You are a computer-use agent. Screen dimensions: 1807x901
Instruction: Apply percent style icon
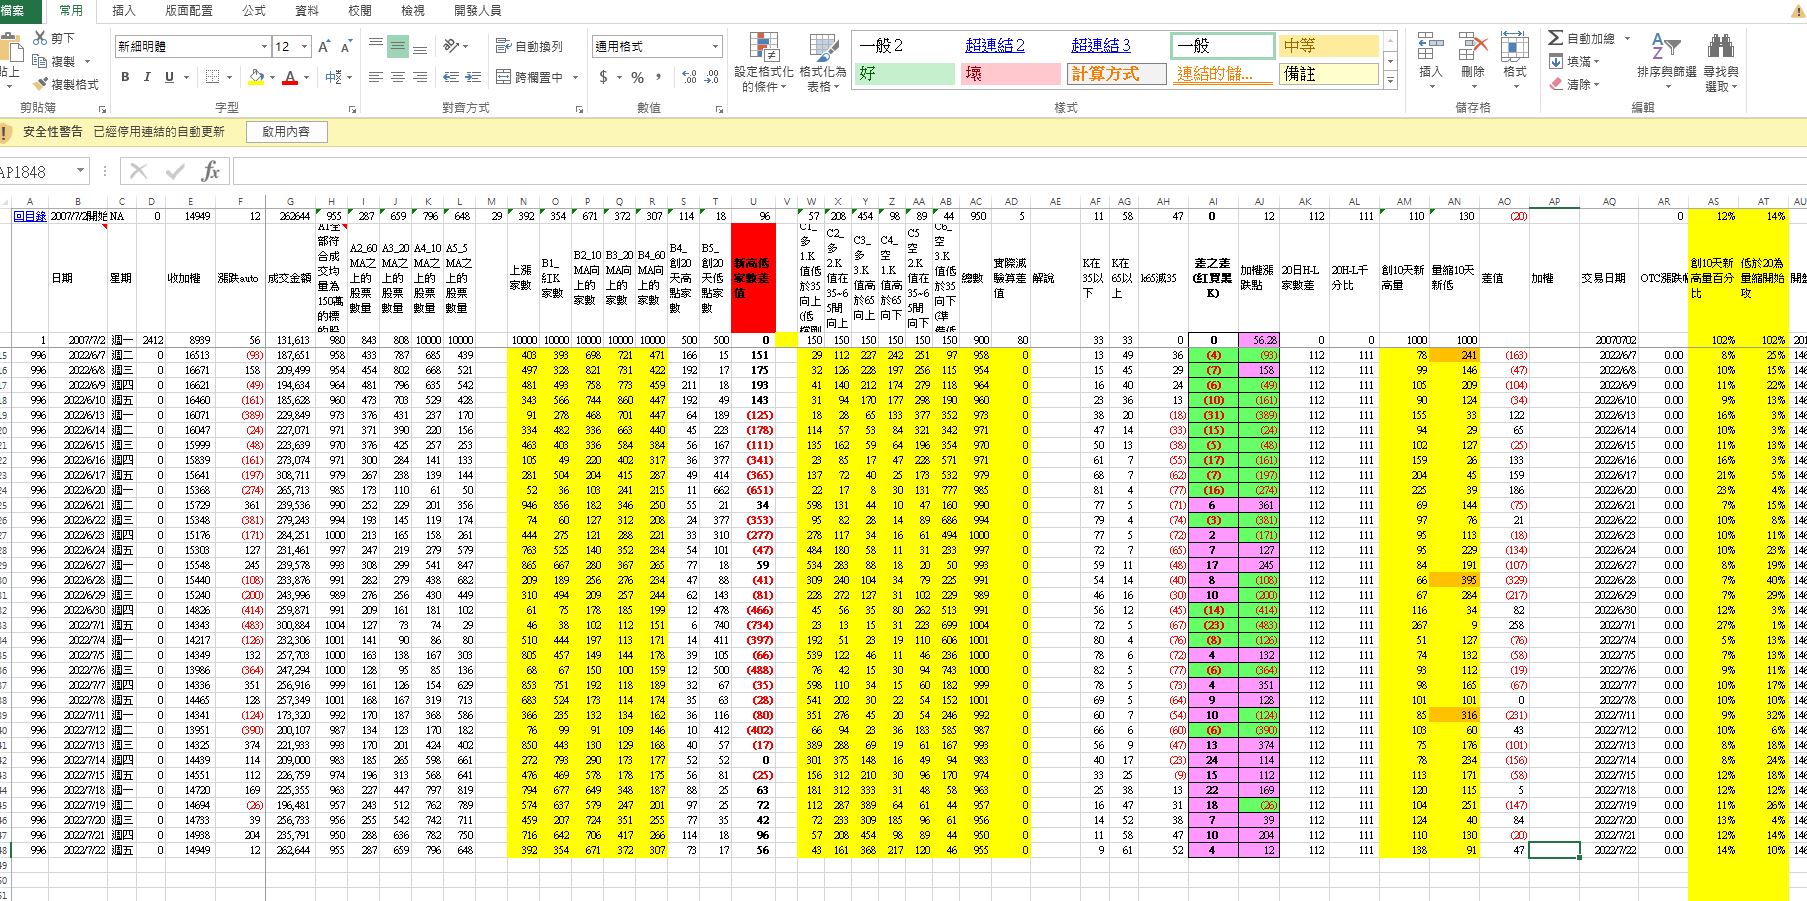pyautogui.click(x=637, y=77)
